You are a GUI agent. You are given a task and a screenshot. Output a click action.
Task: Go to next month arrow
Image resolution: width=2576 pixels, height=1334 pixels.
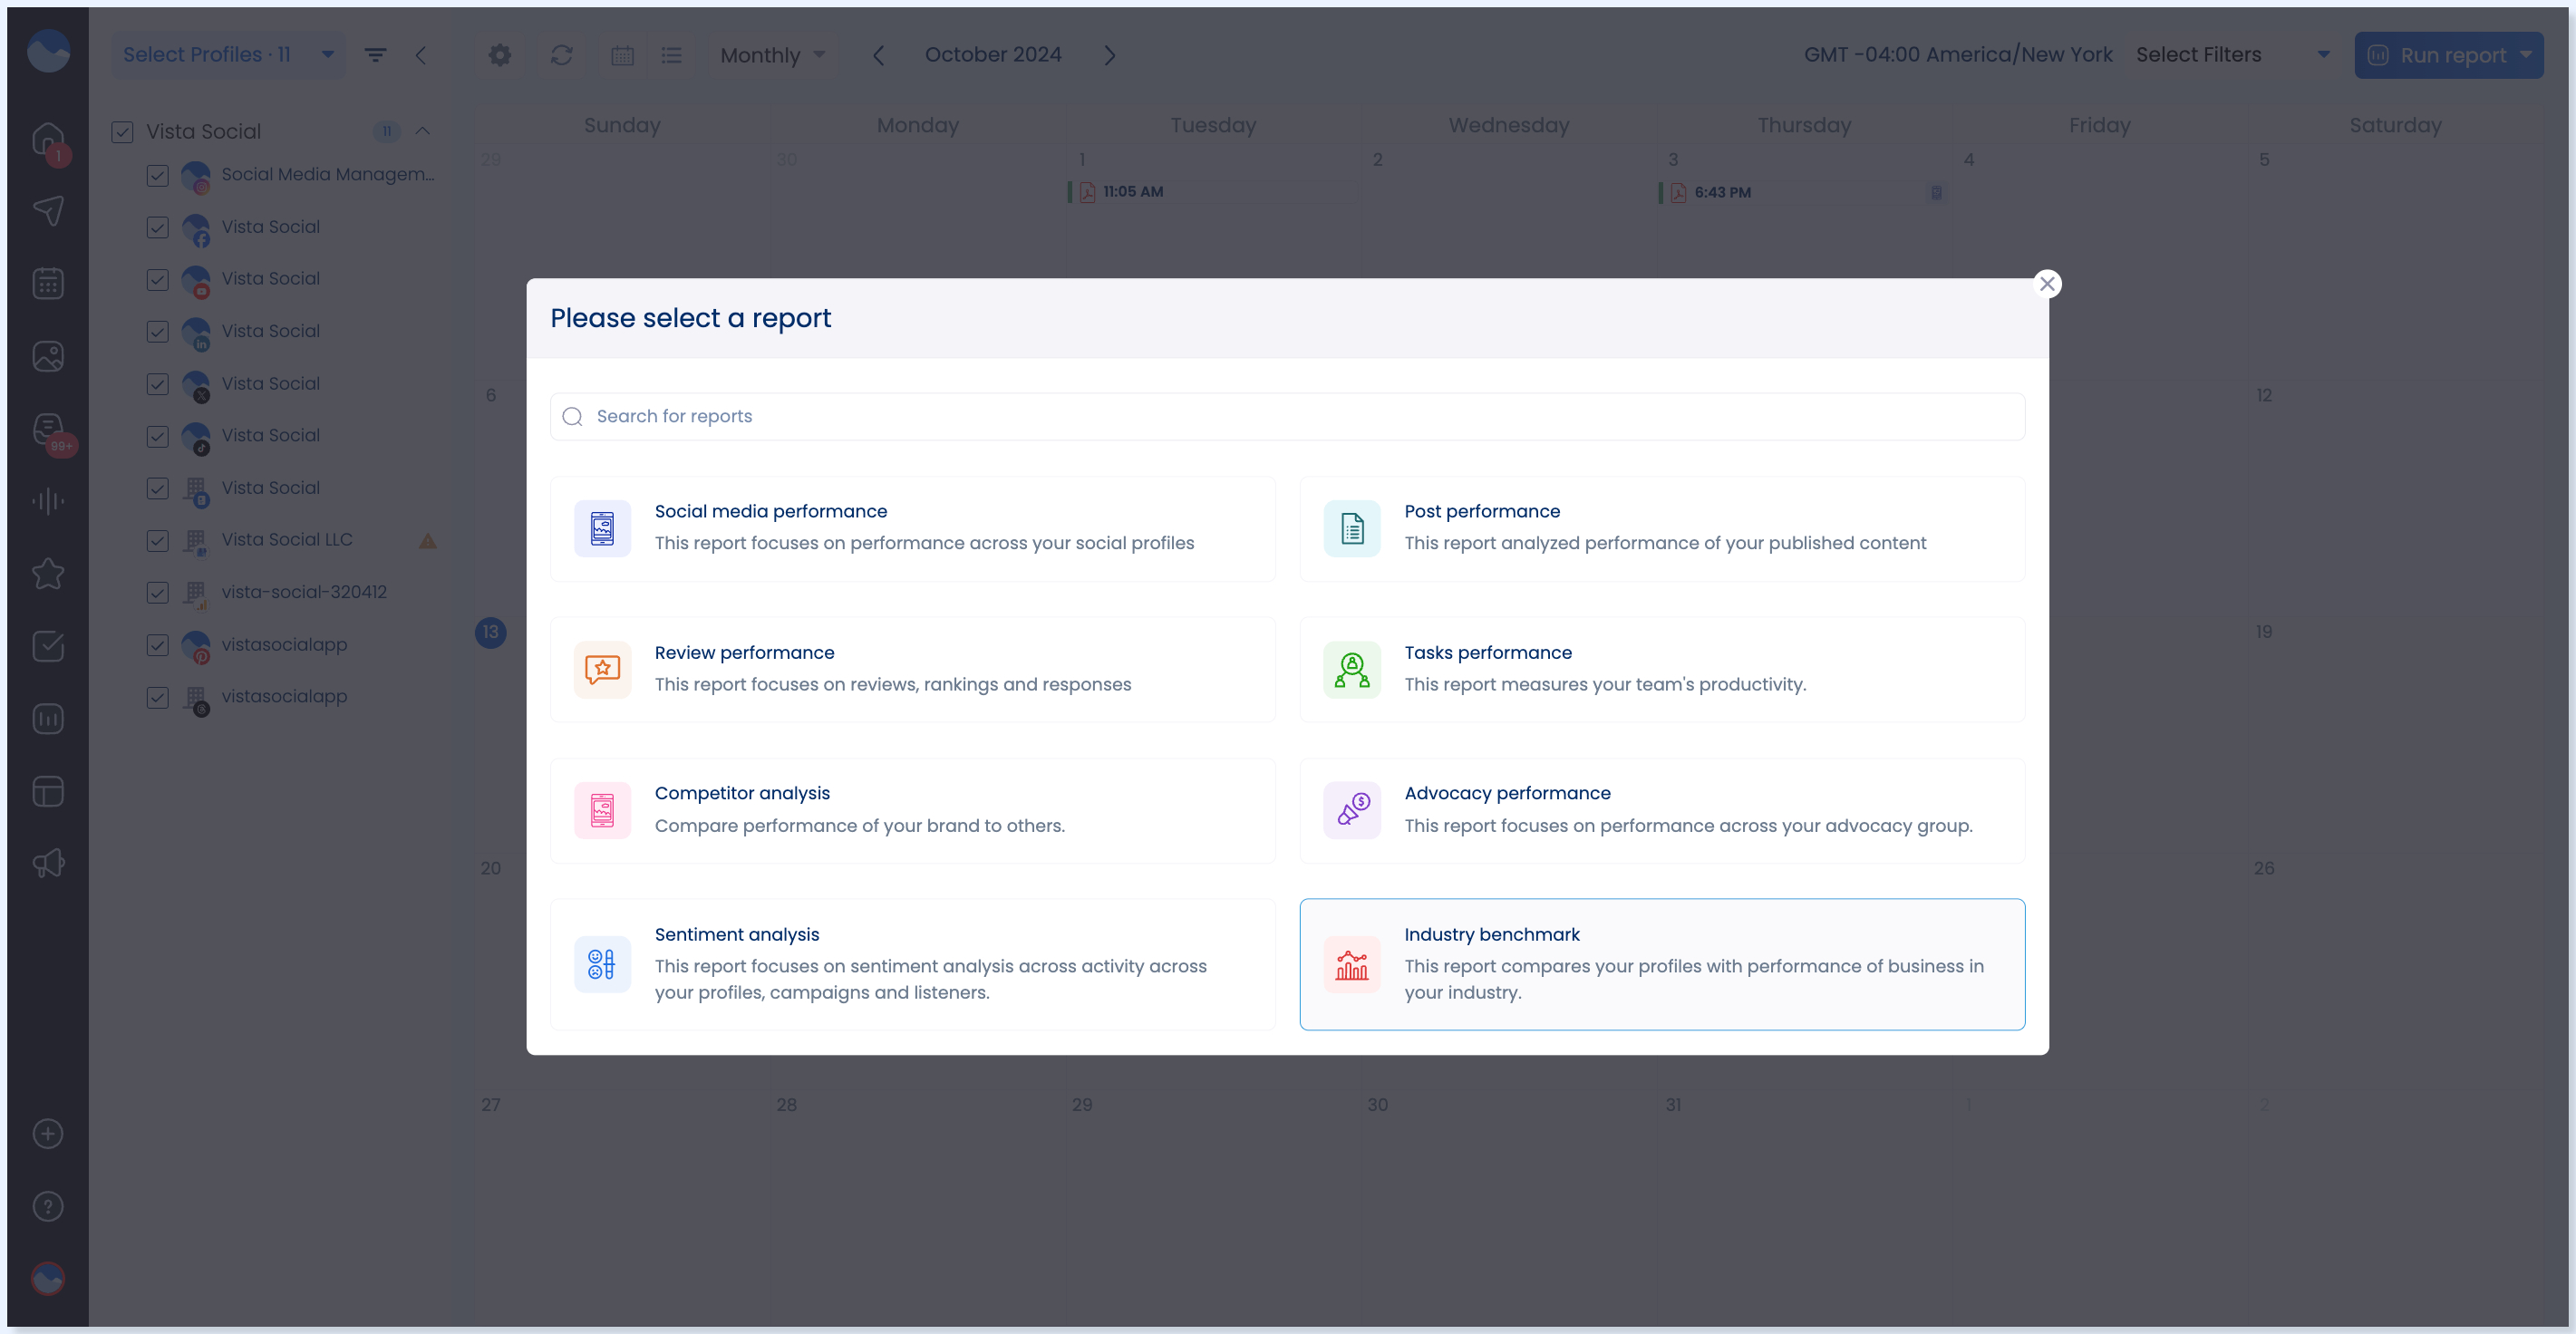[1109, 55]
